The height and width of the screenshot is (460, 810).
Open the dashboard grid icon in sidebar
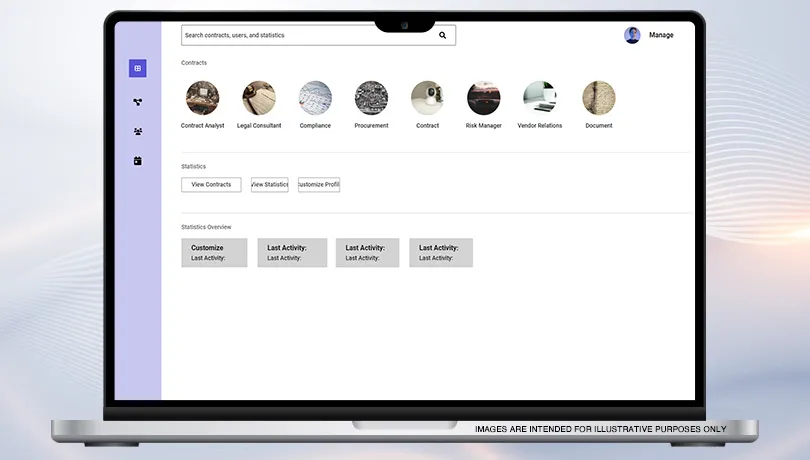[138, 68]
